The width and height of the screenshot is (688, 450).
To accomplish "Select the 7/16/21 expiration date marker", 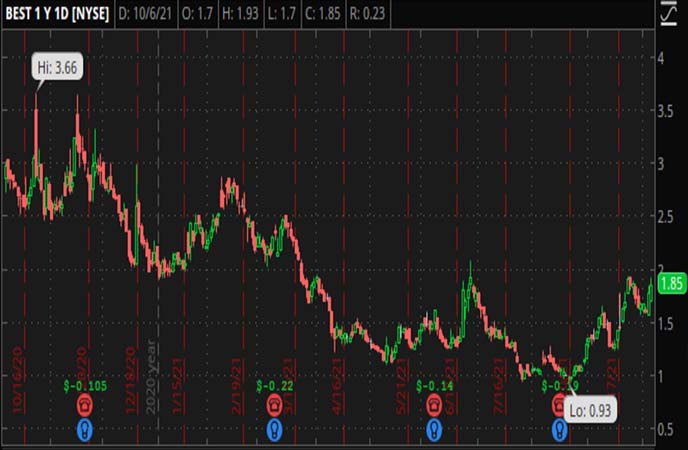I will click(499, 386).
